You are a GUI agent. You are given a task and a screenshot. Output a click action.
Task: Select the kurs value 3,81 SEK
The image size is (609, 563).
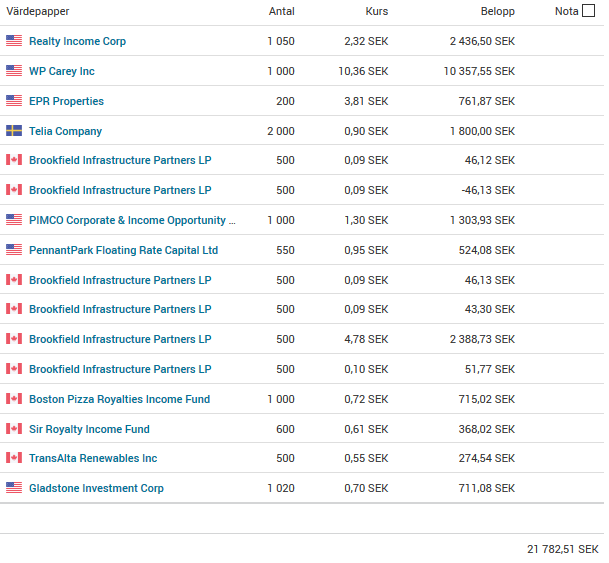[366, 101]
